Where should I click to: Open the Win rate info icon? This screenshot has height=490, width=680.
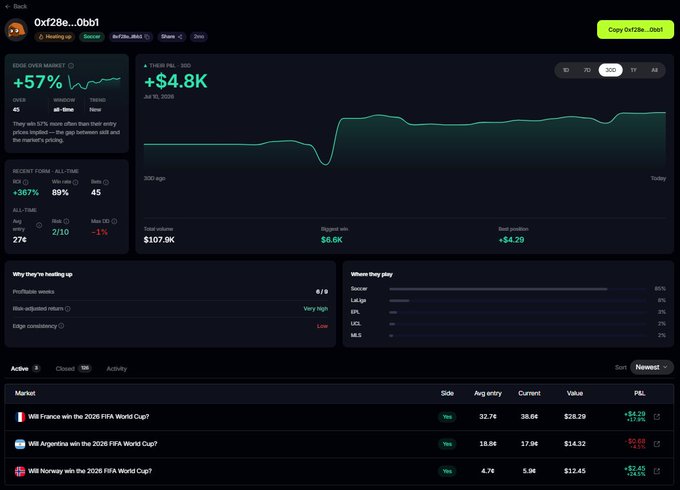click(x=75, y=182)
